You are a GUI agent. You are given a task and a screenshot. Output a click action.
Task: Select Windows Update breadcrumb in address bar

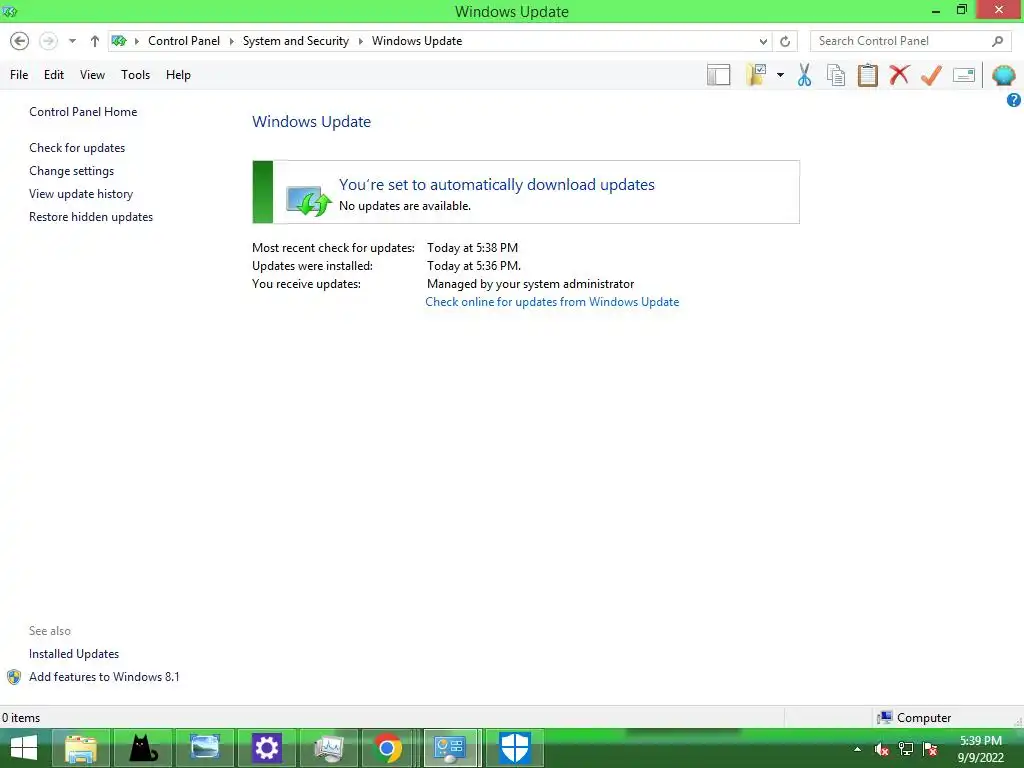tap(417, 40)
